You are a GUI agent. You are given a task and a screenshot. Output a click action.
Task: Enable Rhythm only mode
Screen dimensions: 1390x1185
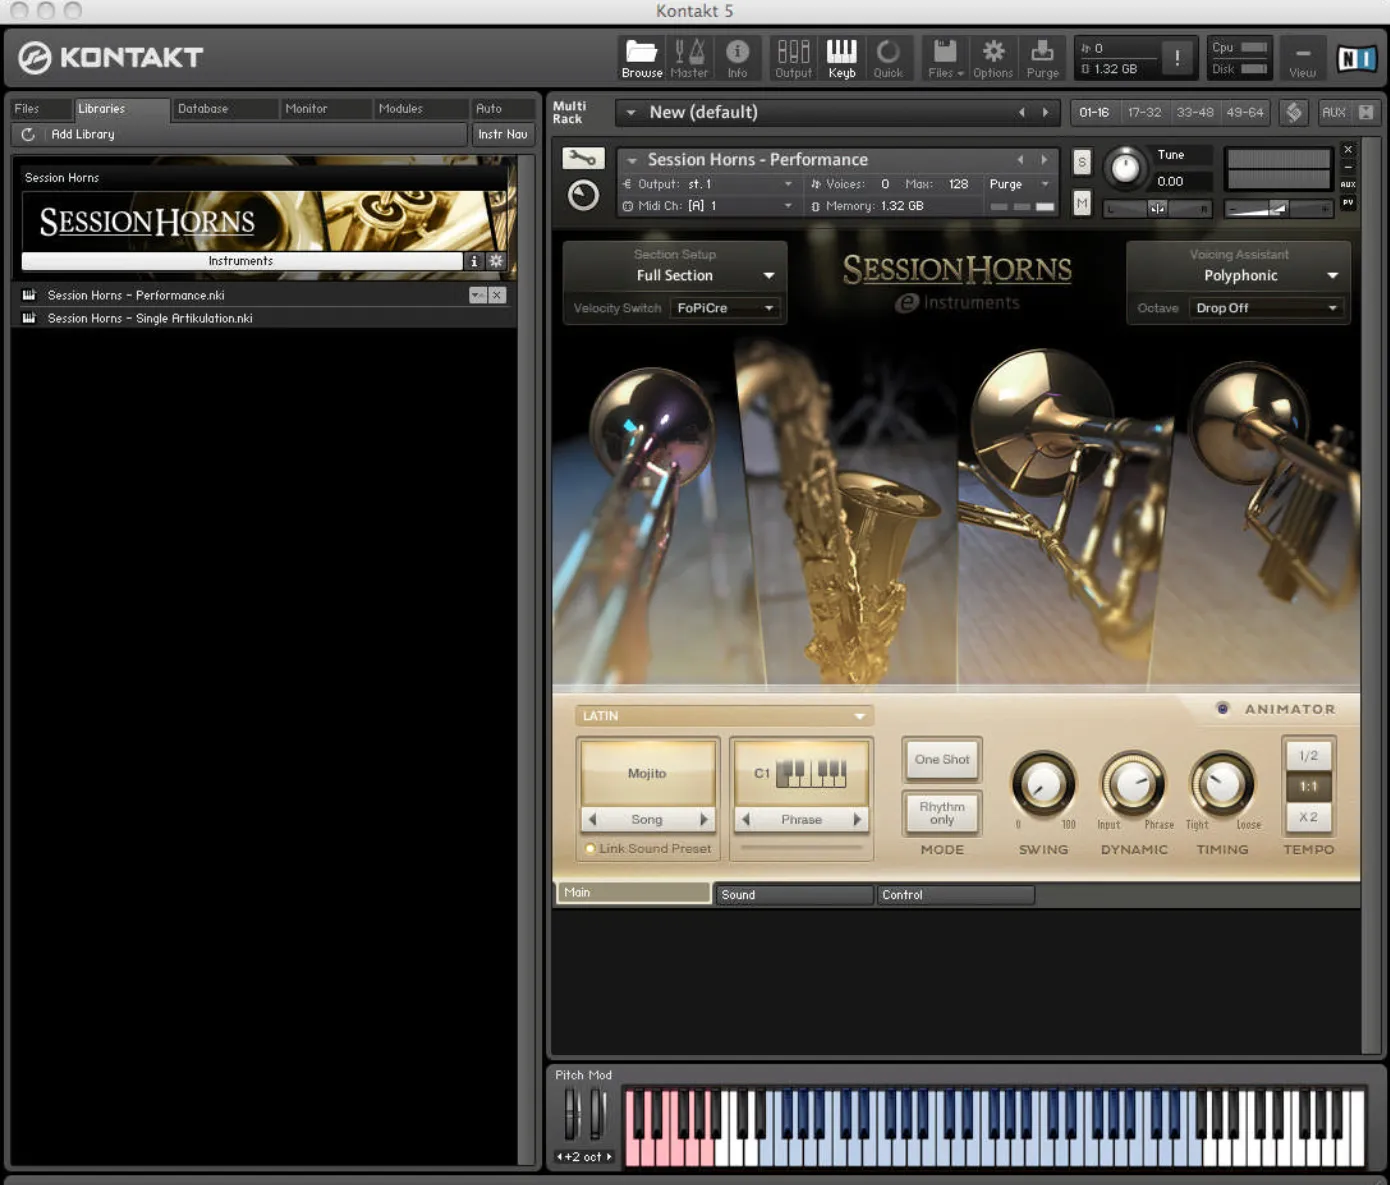point(942,813)
